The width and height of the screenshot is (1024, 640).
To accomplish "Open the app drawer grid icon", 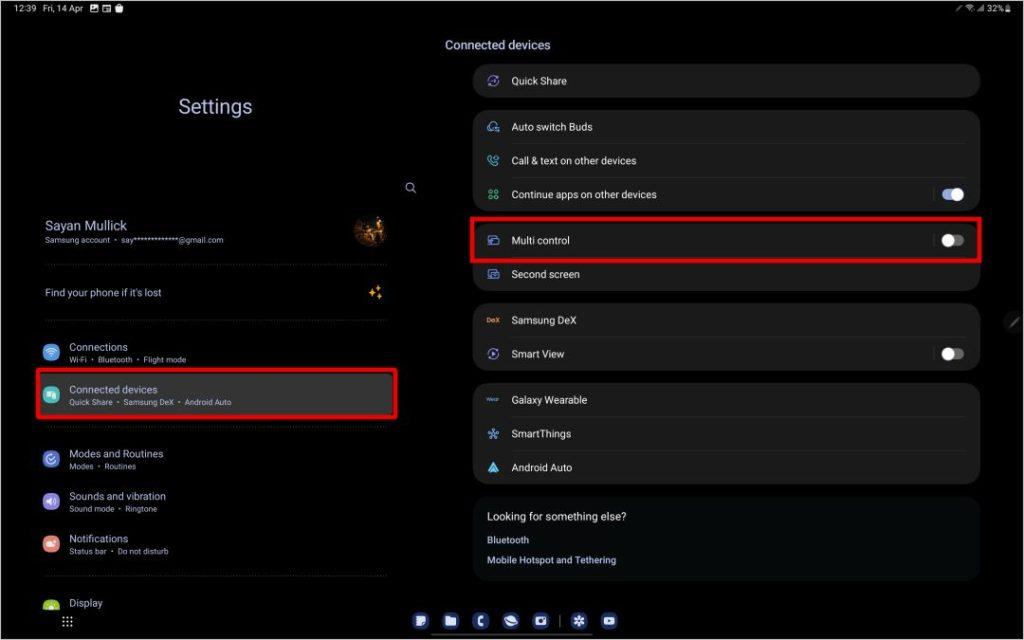I will (67, 621).
